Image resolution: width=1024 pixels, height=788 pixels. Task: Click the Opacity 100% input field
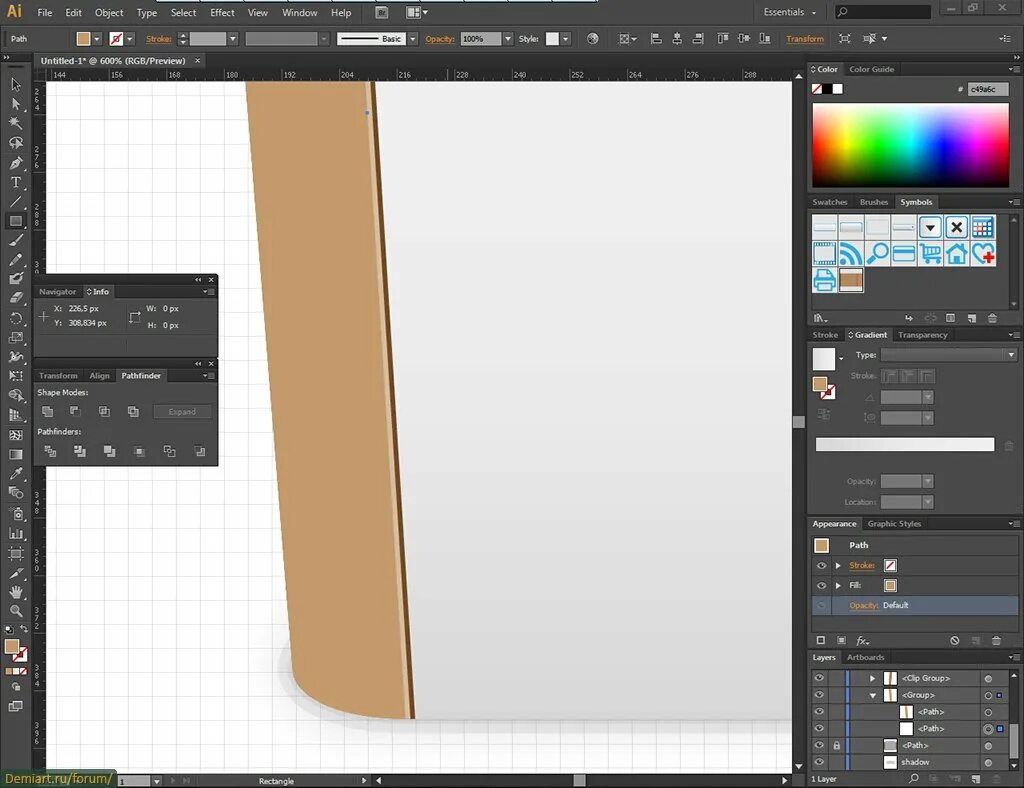click(481, 39)
